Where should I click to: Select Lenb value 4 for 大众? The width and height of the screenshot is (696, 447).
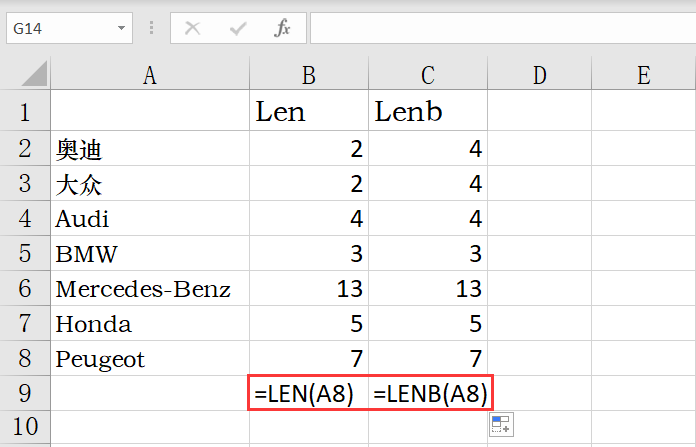(x=428, y=183)
